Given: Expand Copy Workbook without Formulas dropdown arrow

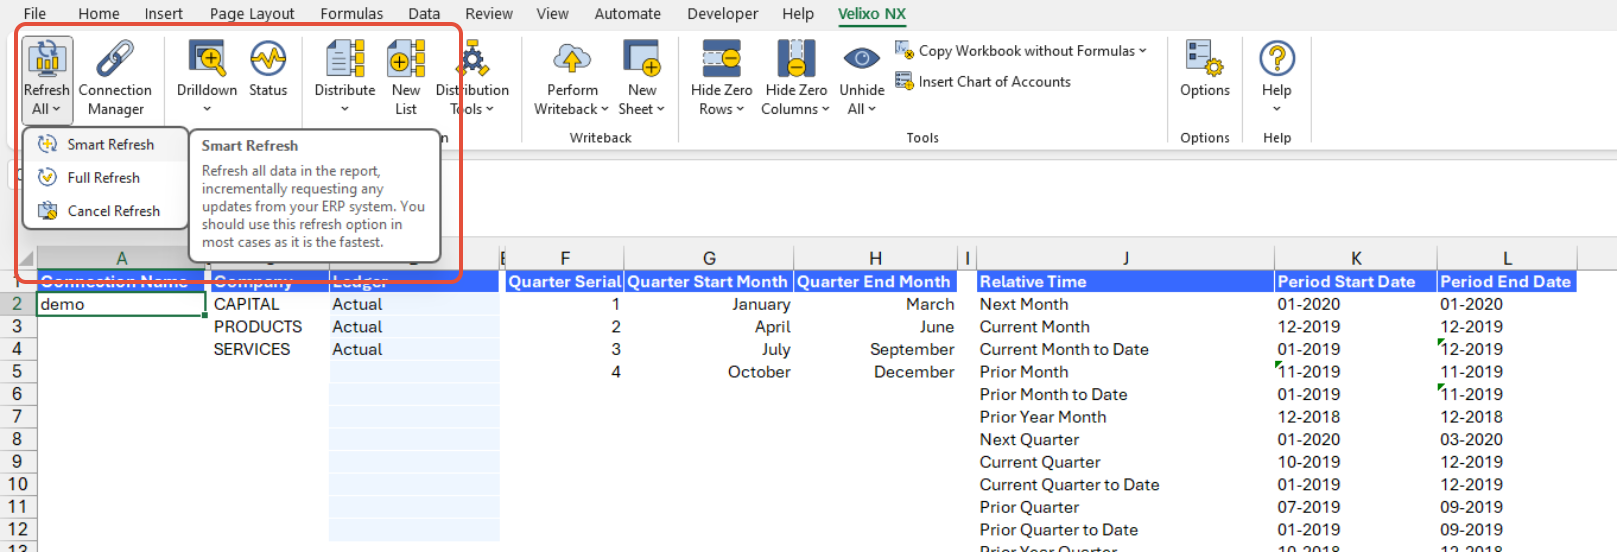Looking at the screenshot, I should (x=1143, y=50).
